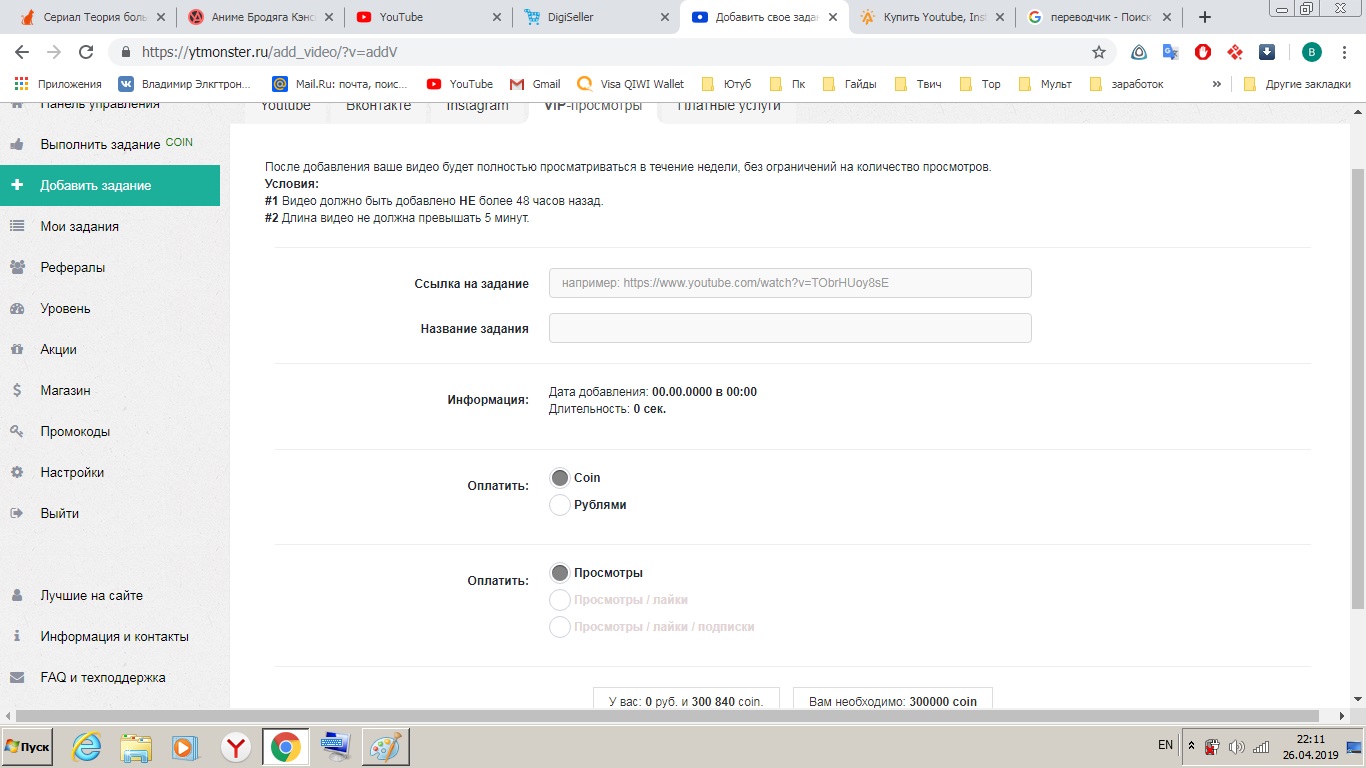
Task: Click the list icon next to Мои задания
Action: [17, 226]
